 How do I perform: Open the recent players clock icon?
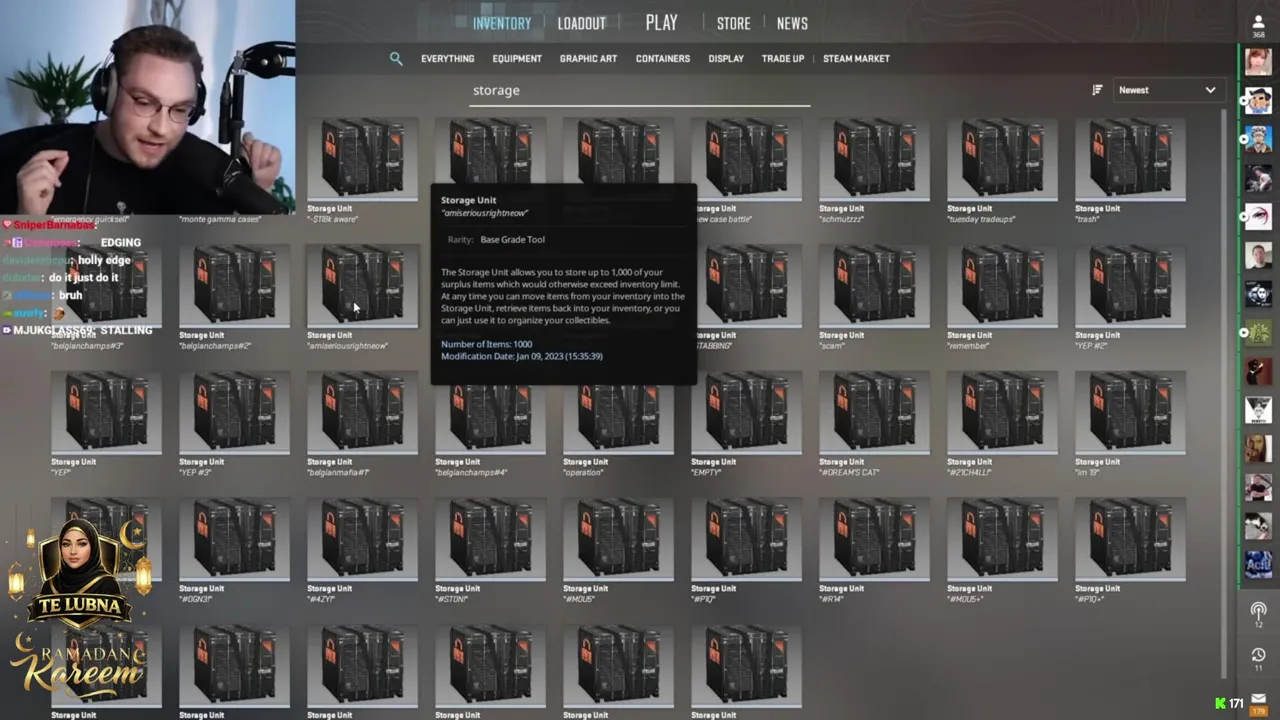pyautogui.click(x=1258, y=658)
